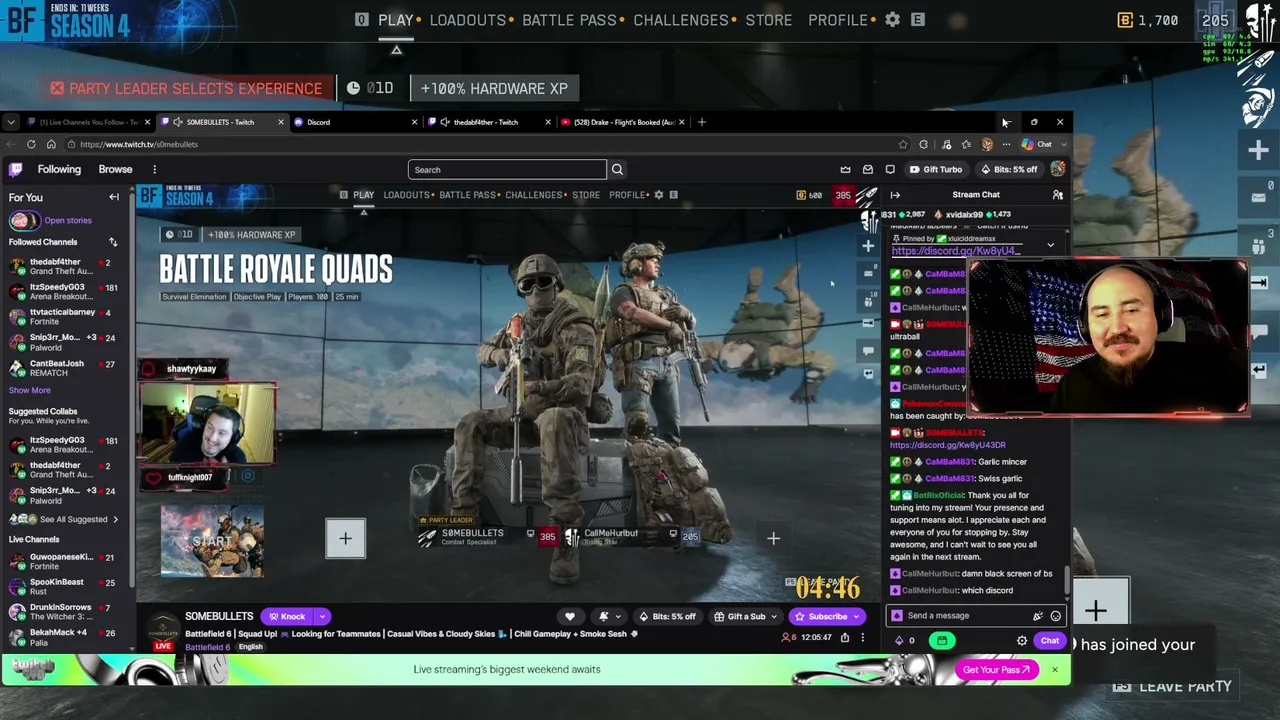Switch to thedabf4ther Twitch tab
Image resolution: width=1280 pixels, height=720 pixels.
(x=488, y=122)
